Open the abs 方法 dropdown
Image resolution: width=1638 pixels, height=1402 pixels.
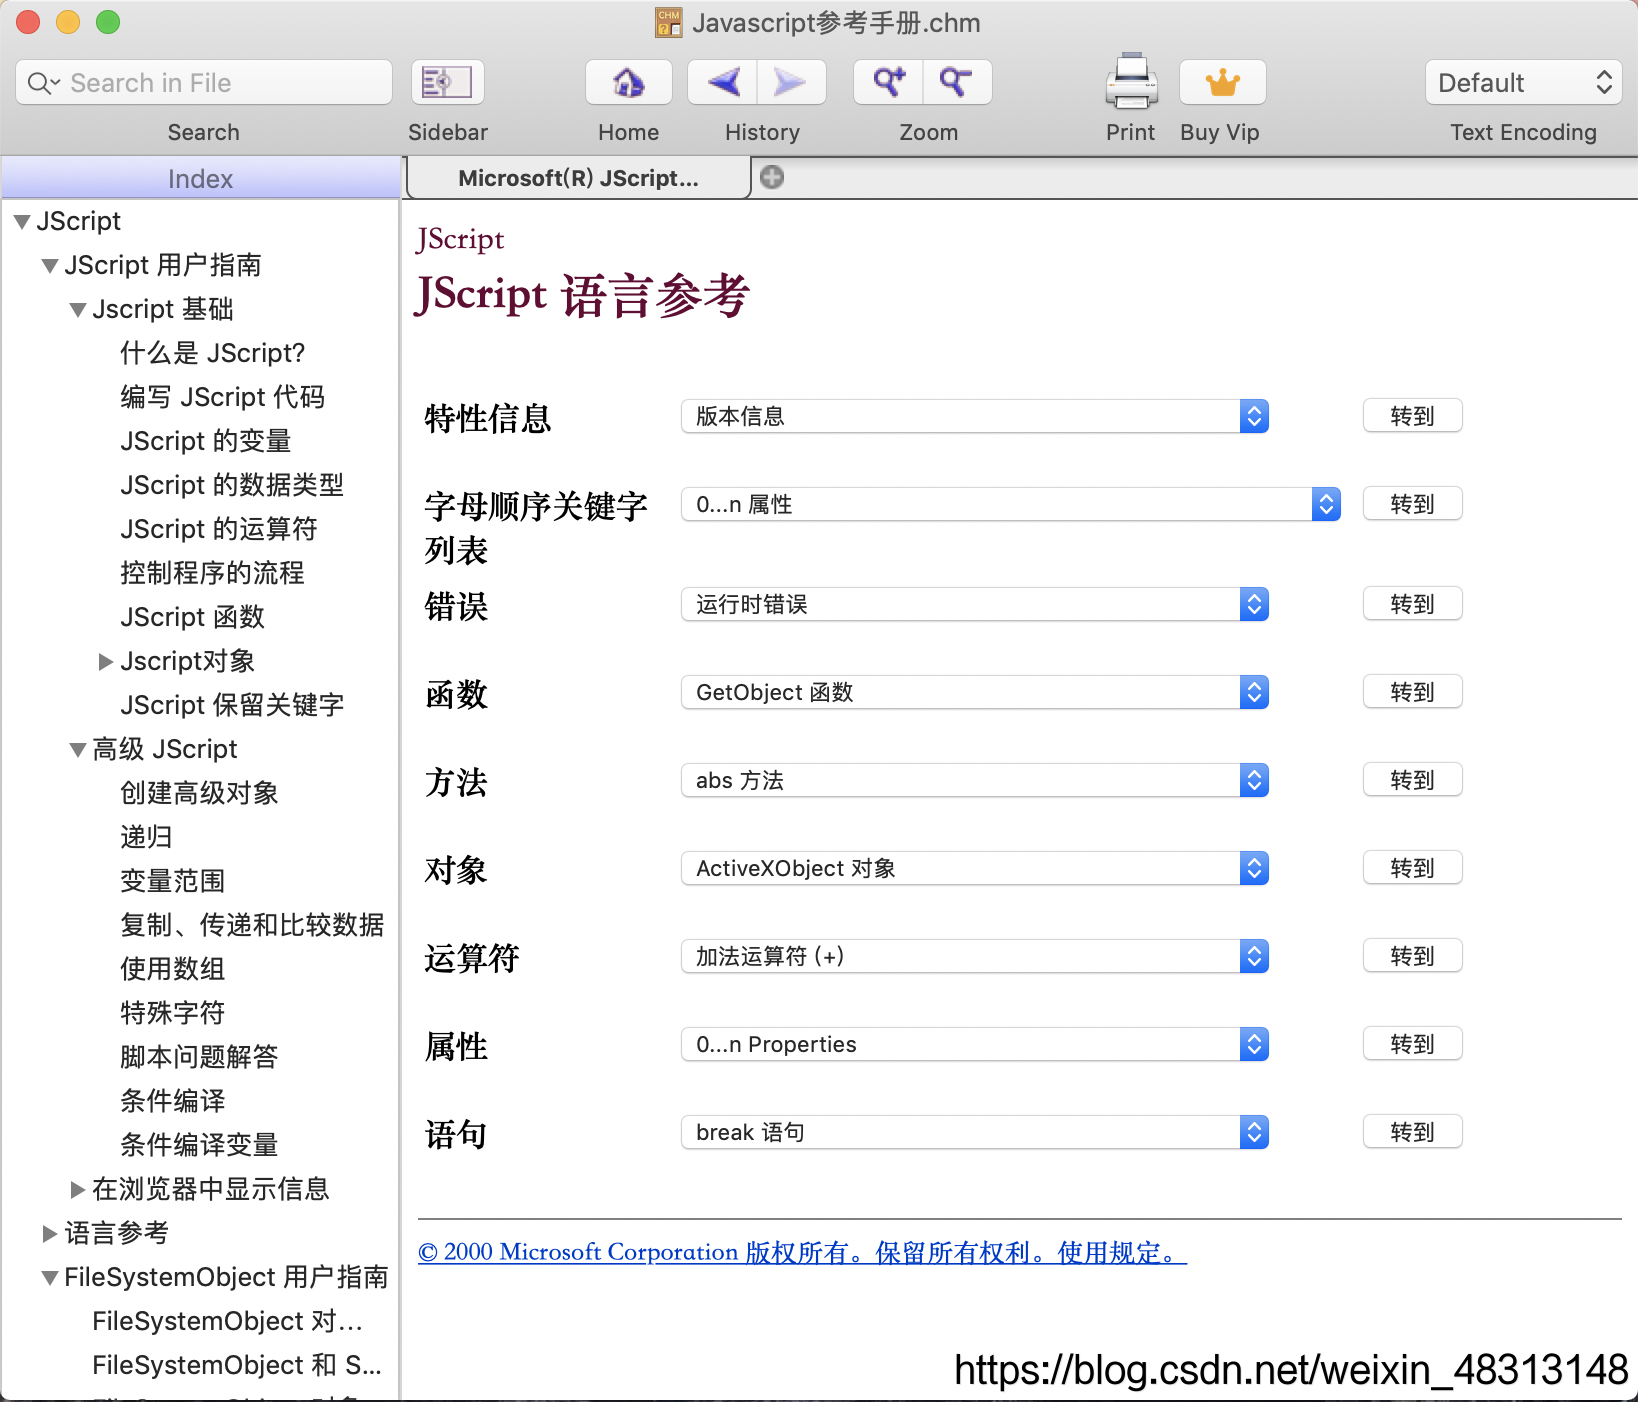[x=975, y=780]
